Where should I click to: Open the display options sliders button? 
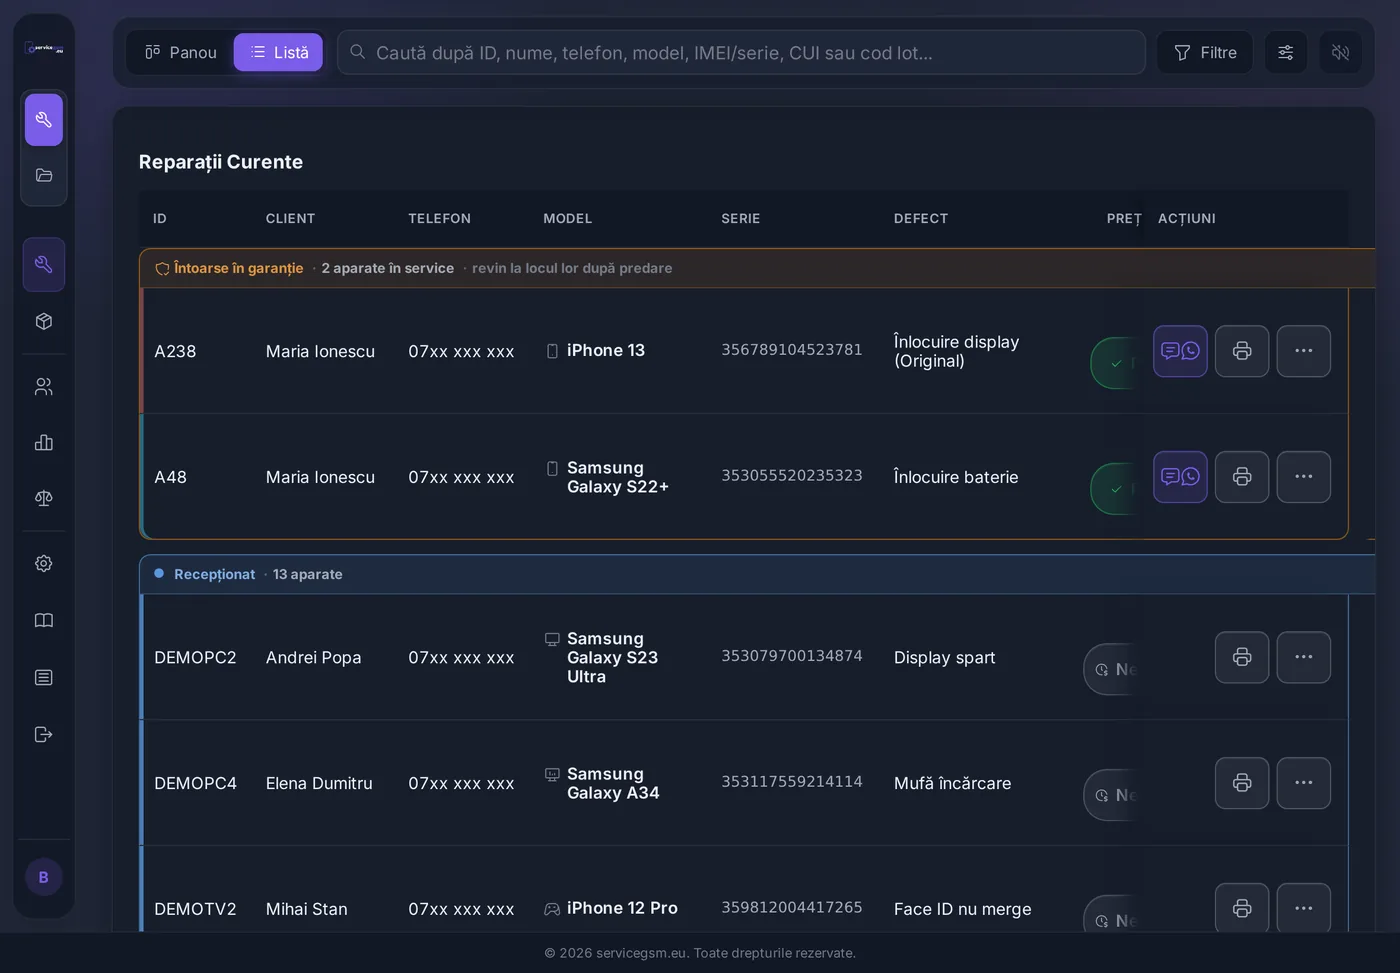(1286, 53)
